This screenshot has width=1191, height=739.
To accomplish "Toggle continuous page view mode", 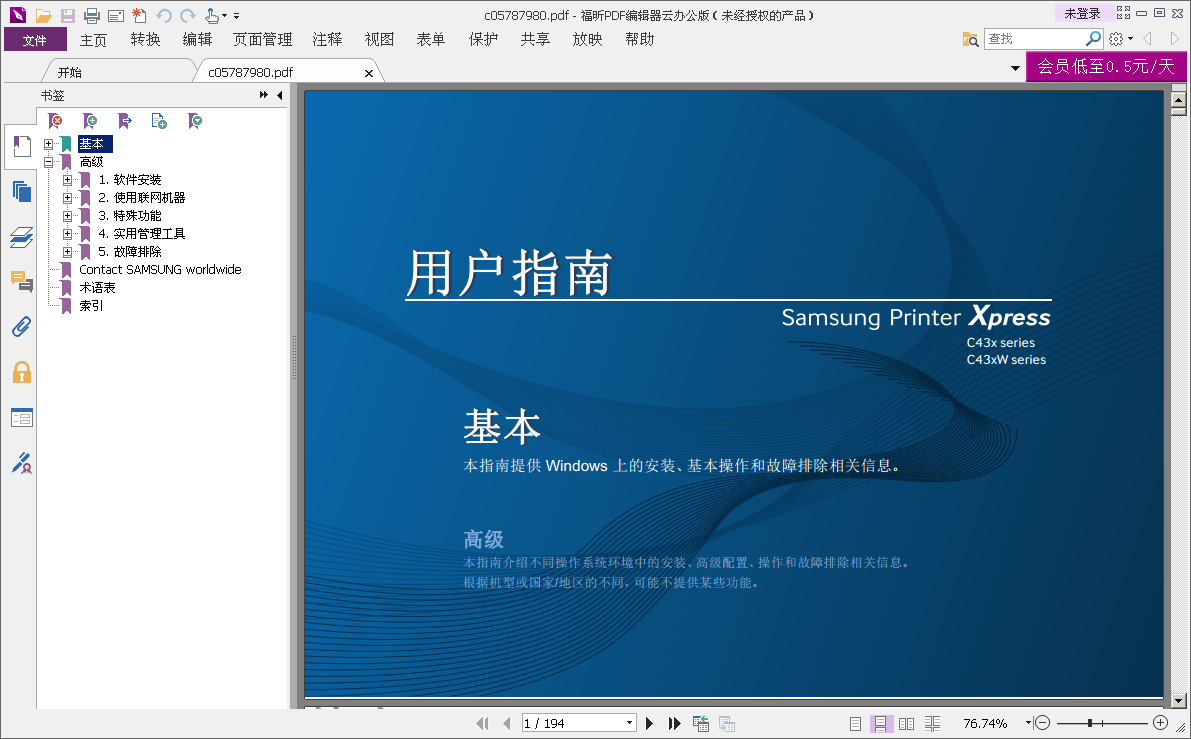I will 880,724.
